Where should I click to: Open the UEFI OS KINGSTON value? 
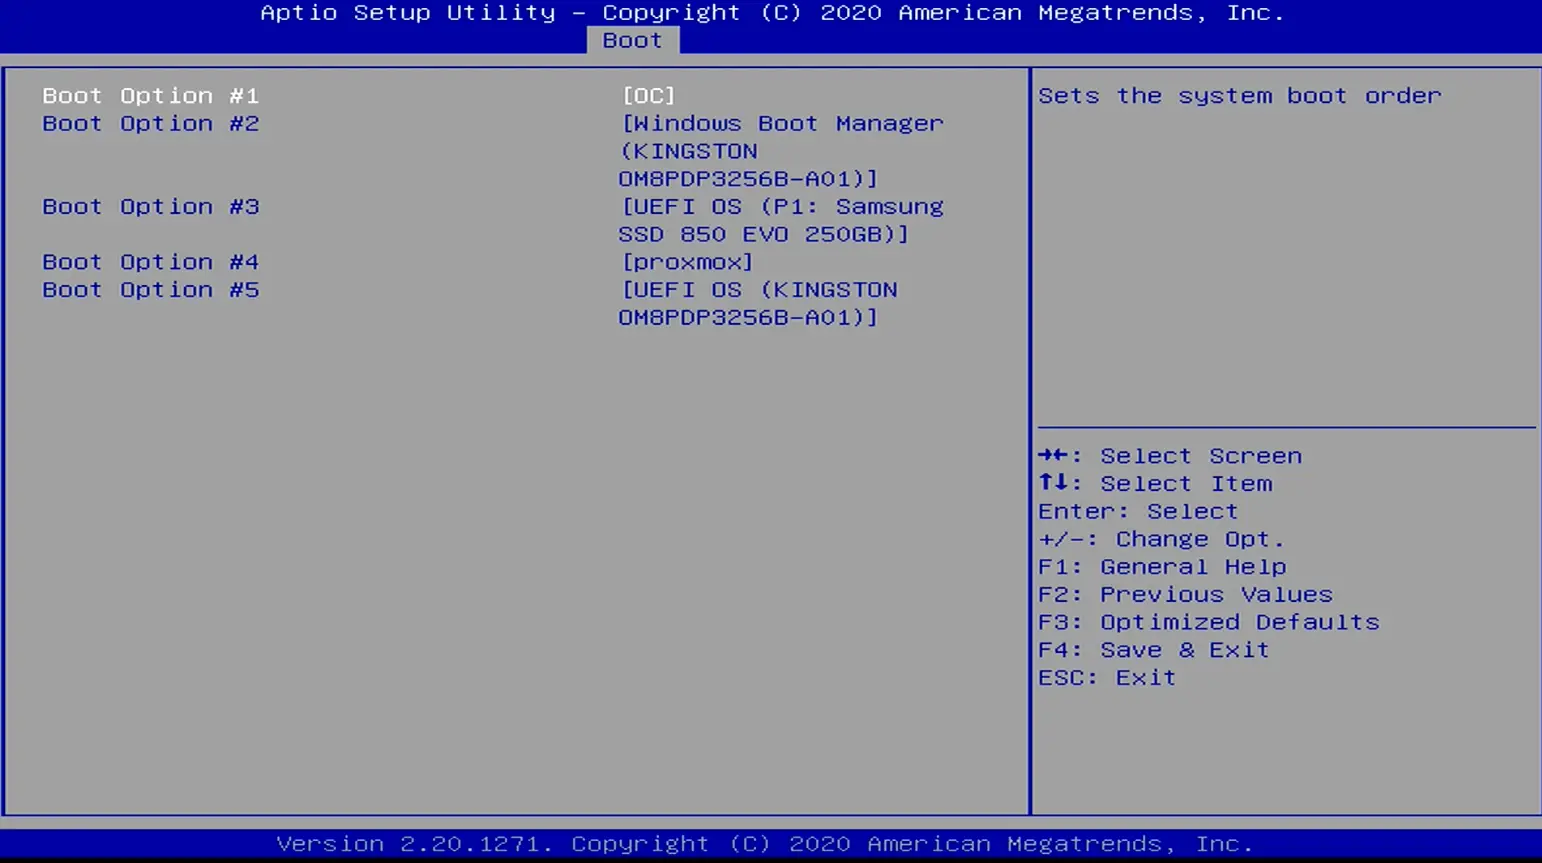click(x=758, y=303)
